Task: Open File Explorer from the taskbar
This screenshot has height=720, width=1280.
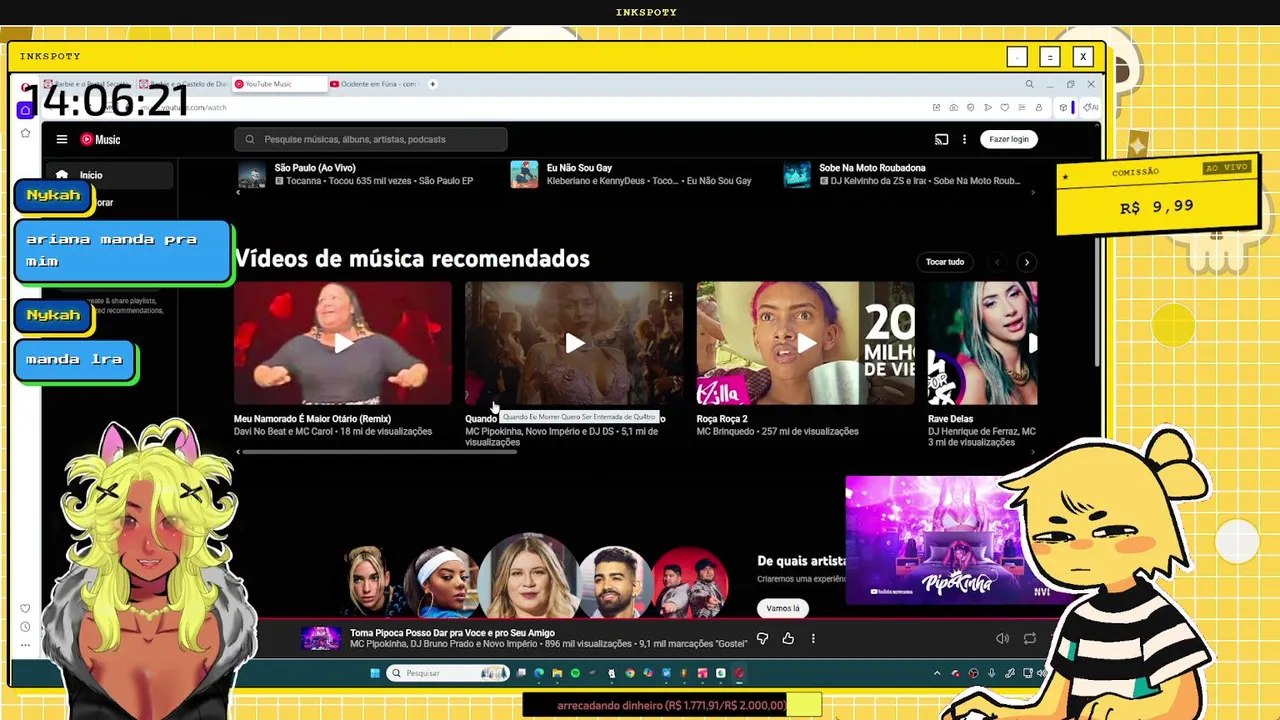Action: click(x=557, y=673)
